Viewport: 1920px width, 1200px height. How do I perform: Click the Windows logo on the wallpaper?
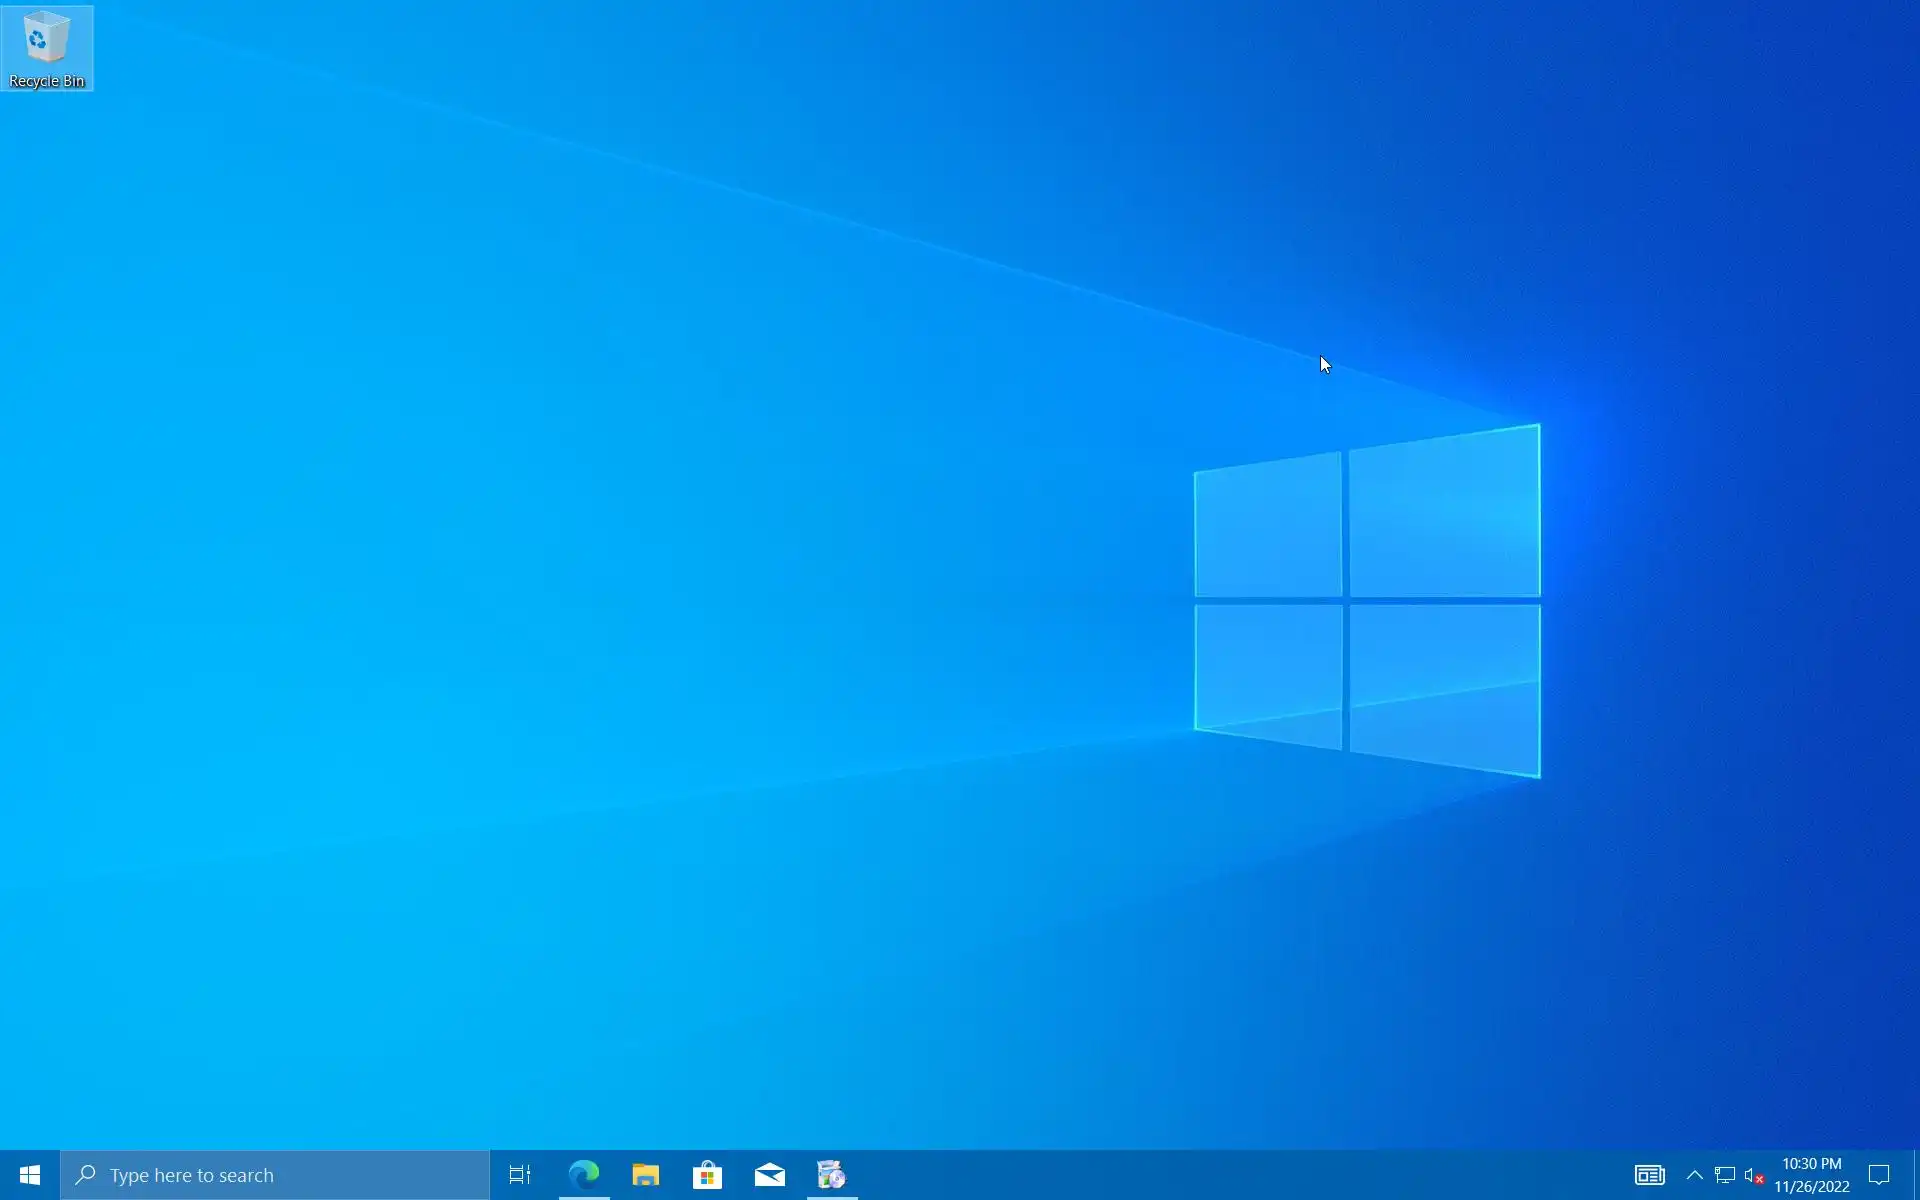coord(1367,600)
